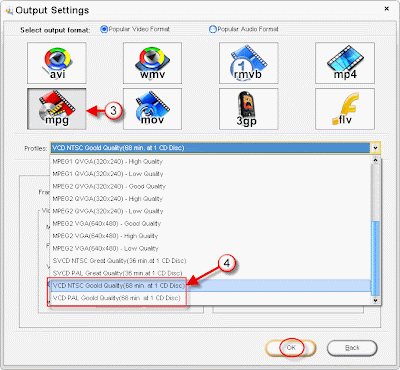Click the profile list scroll down arrow

click(375, 300)
